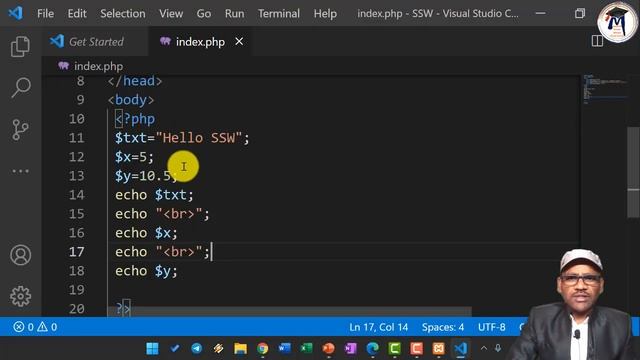
Task: Open the Windows Start menu
Action: (x=153, y=349)
